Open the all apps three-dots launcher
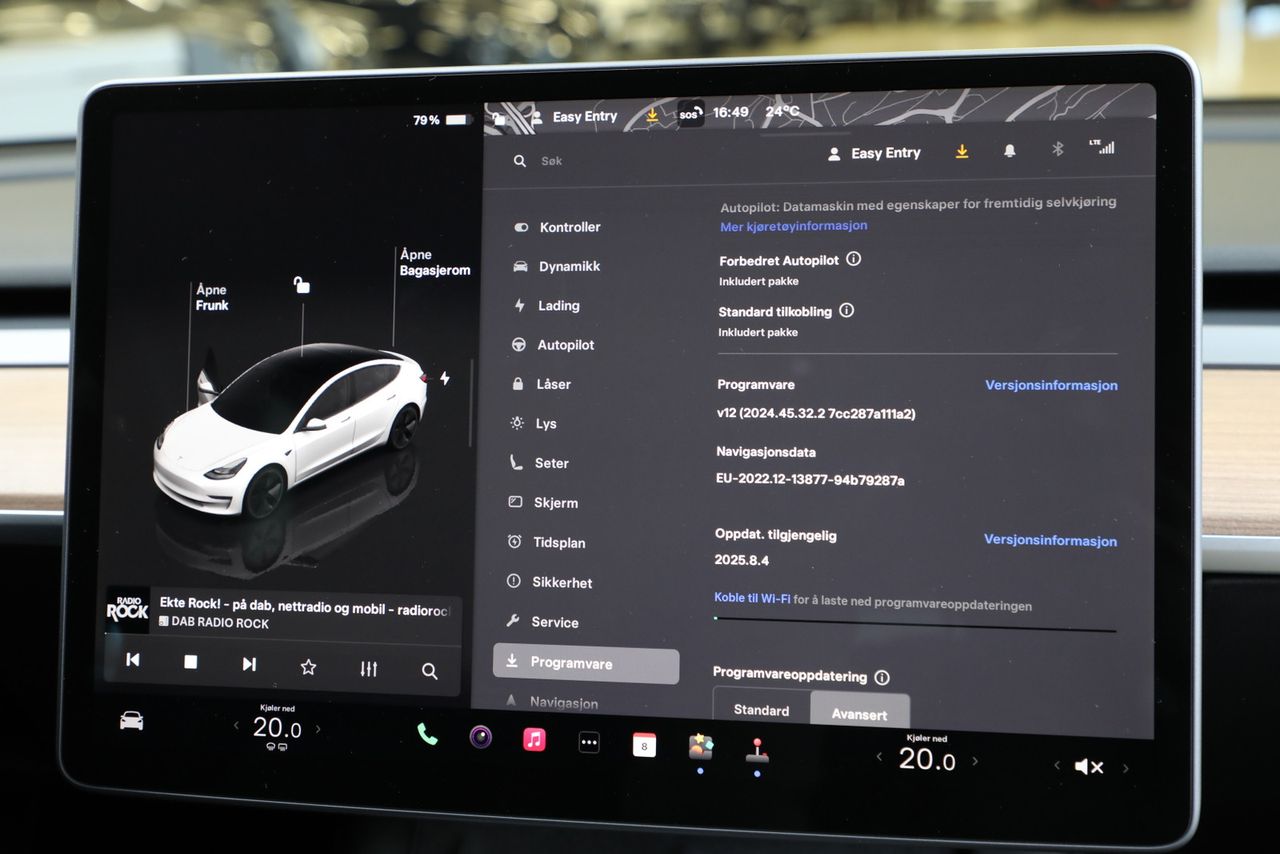This screenshot has width=1280, height=854. click(589, 742)
